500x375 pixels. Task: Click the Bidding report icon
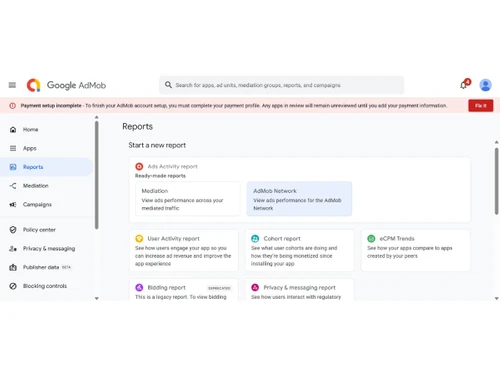[139, 287]
